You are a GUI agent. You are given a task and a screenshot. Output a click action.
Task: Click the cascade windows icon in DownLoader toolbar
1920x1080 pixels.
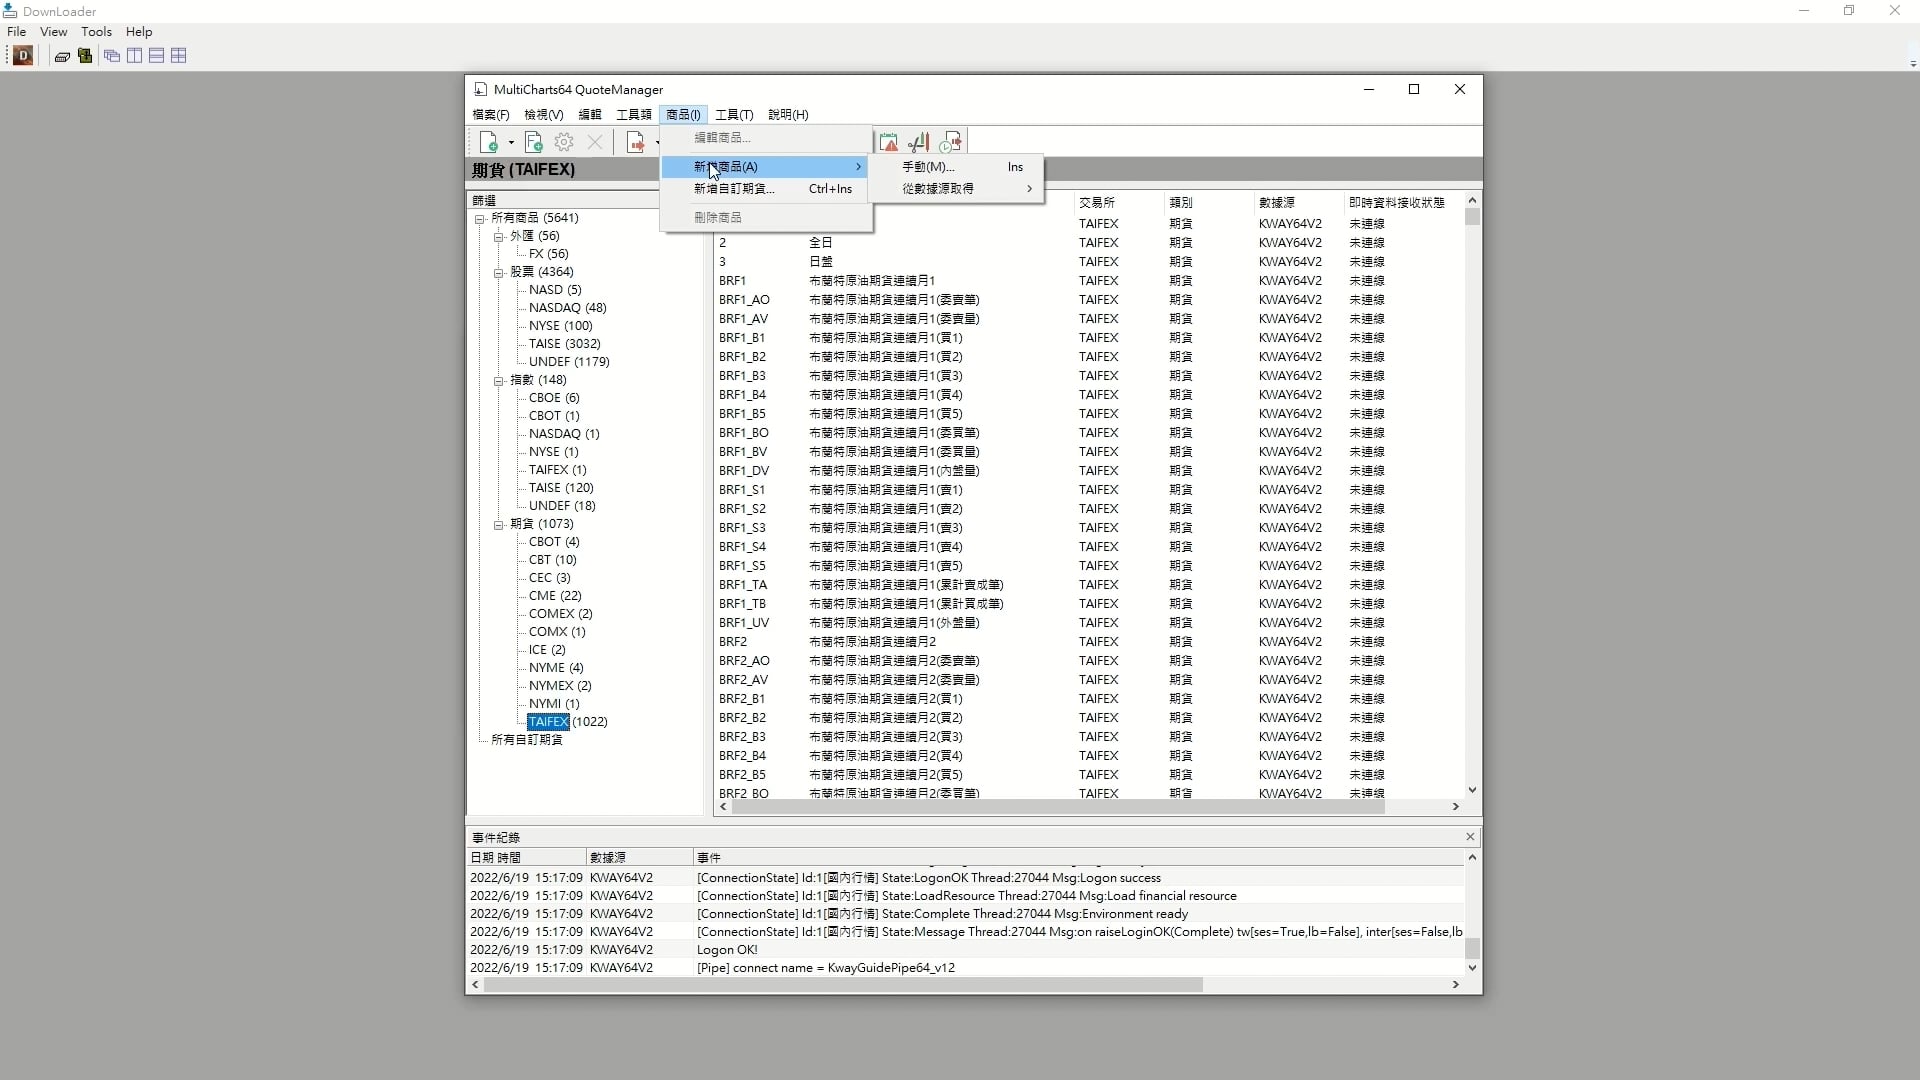112,56
